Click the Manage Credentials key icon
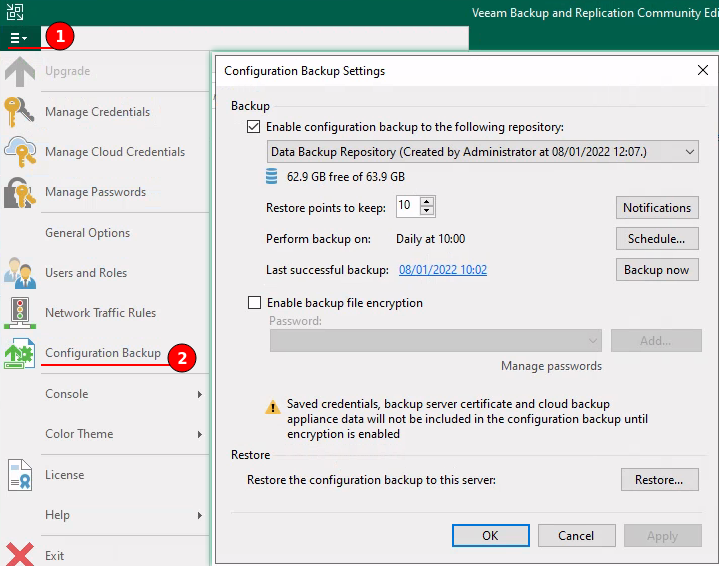 point(19,112)
